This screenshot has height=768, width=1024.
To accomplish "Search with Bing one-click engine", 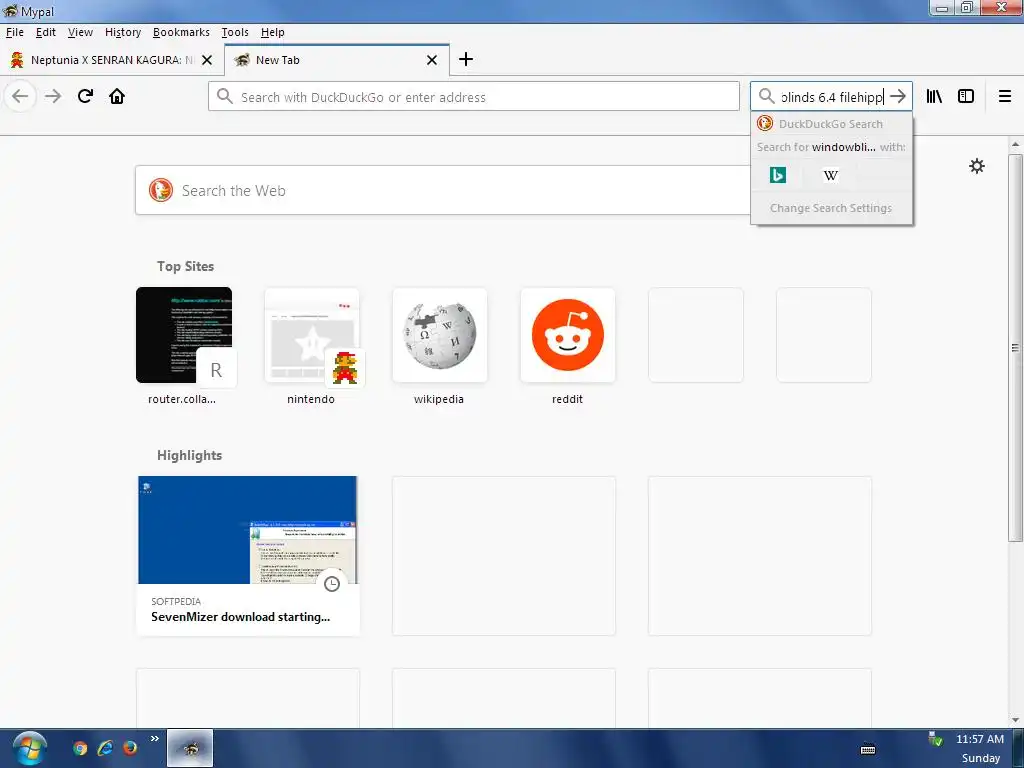I will coord(778,175).
